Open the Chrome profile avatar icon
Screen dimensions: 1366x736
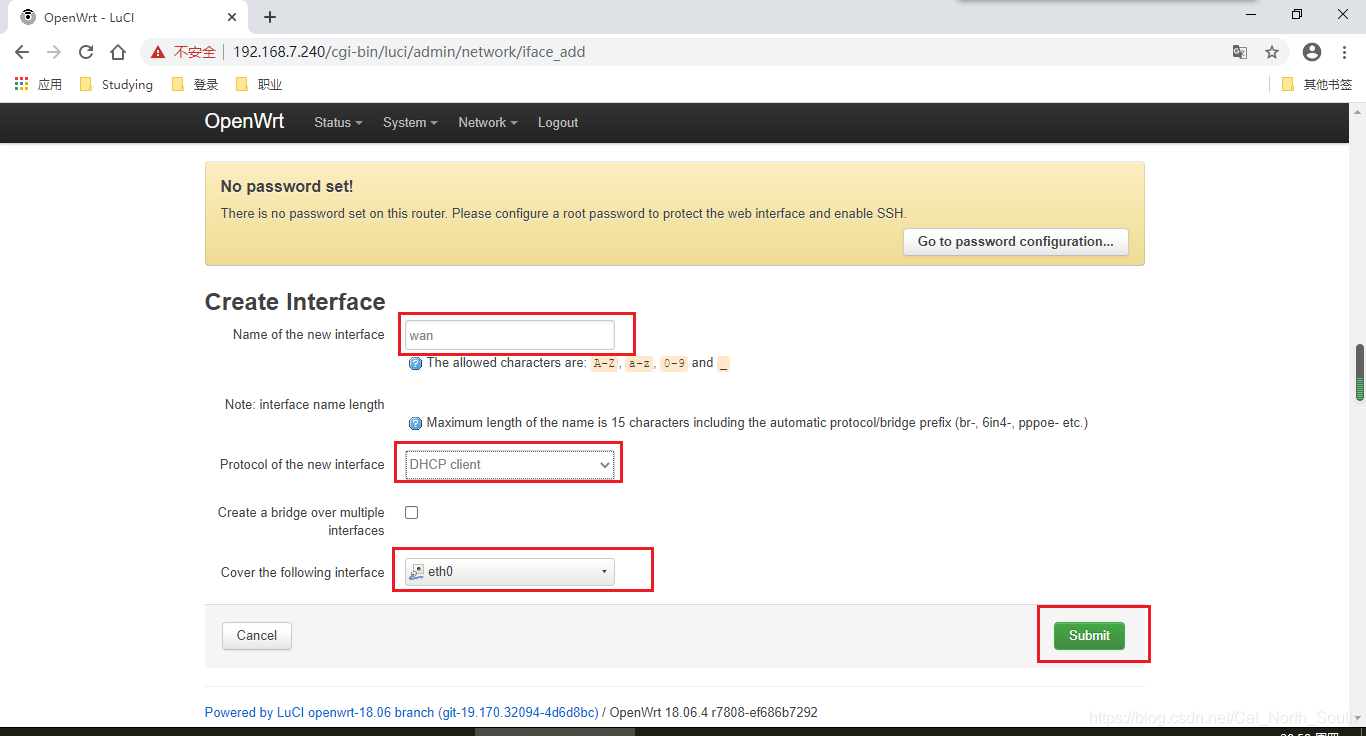pyautogui.click(x=1312, y=52)
